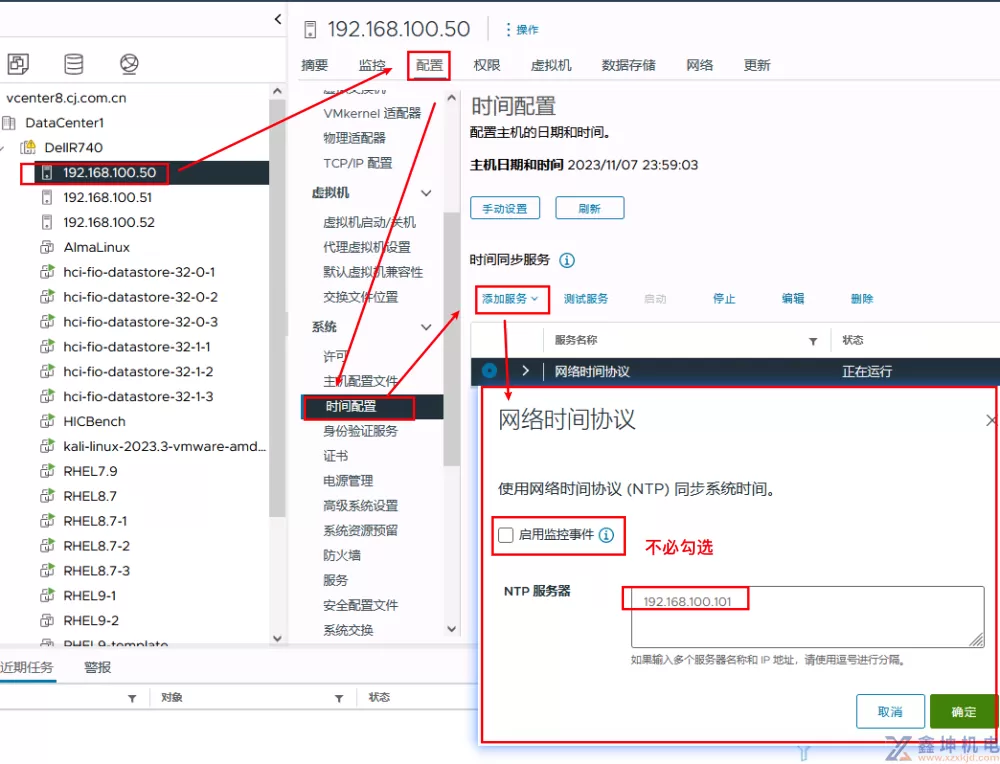
Task: Open the 更新 tab
Action: pyautogui.click(x=757, y=65)
